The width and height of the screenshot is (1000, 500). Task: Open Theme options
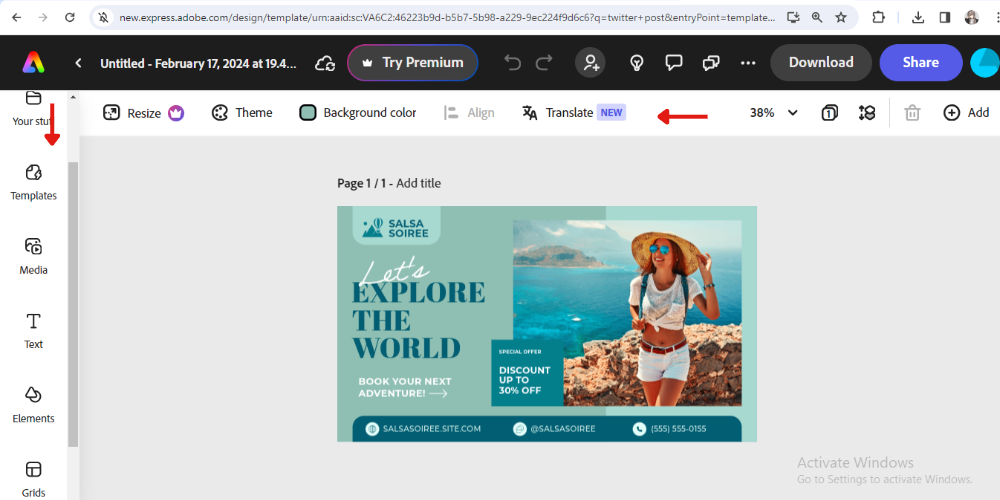pyautogui.click(x=242, y=113)
